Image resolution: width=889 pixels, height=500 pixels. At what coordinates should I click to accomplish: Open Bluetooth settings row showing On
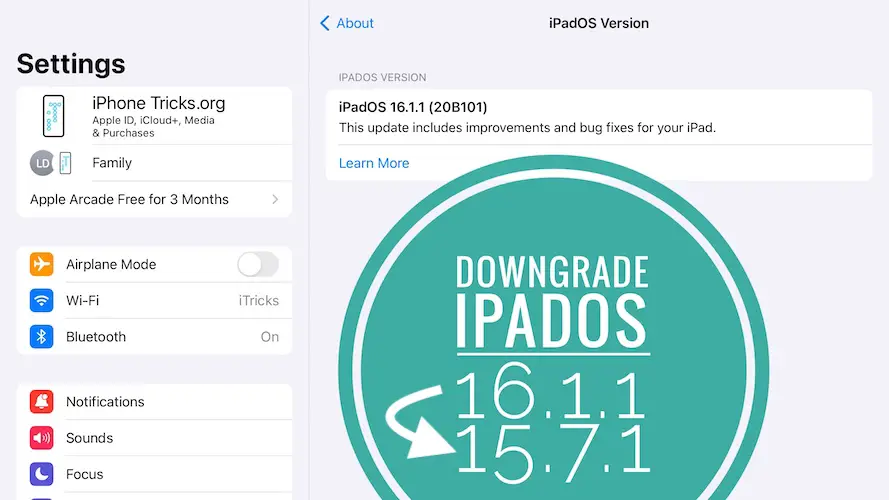point(269,337)
